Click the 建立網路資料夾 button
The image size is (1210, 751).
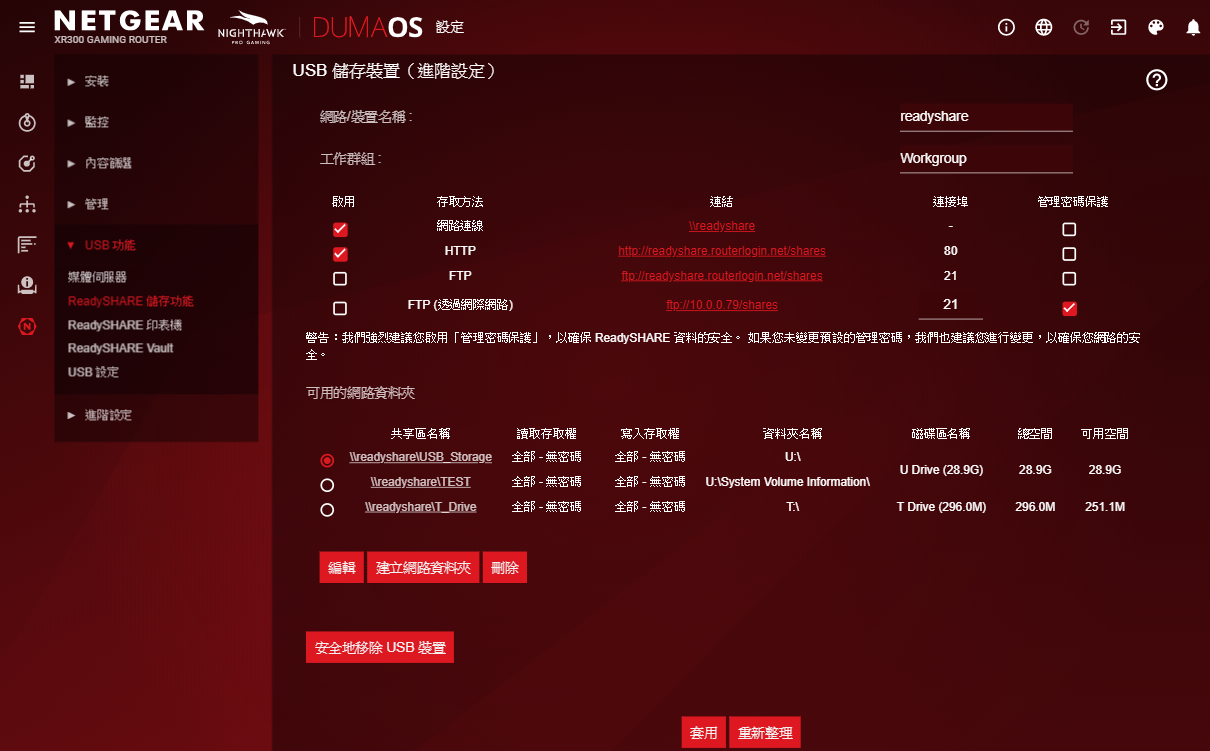pyautogui.click(x=423, y=567)
